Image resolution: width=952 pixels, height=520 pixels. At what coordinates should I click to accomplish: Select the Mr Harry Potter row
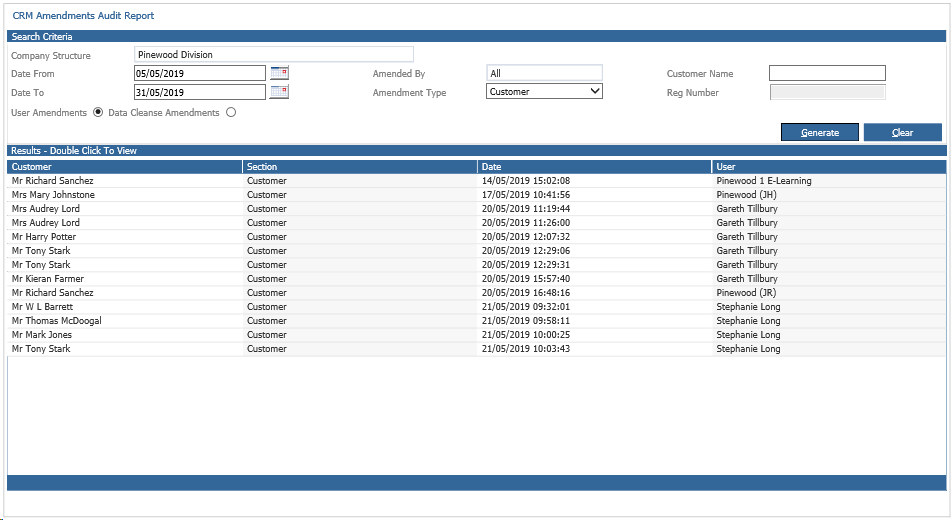point(477,236)
